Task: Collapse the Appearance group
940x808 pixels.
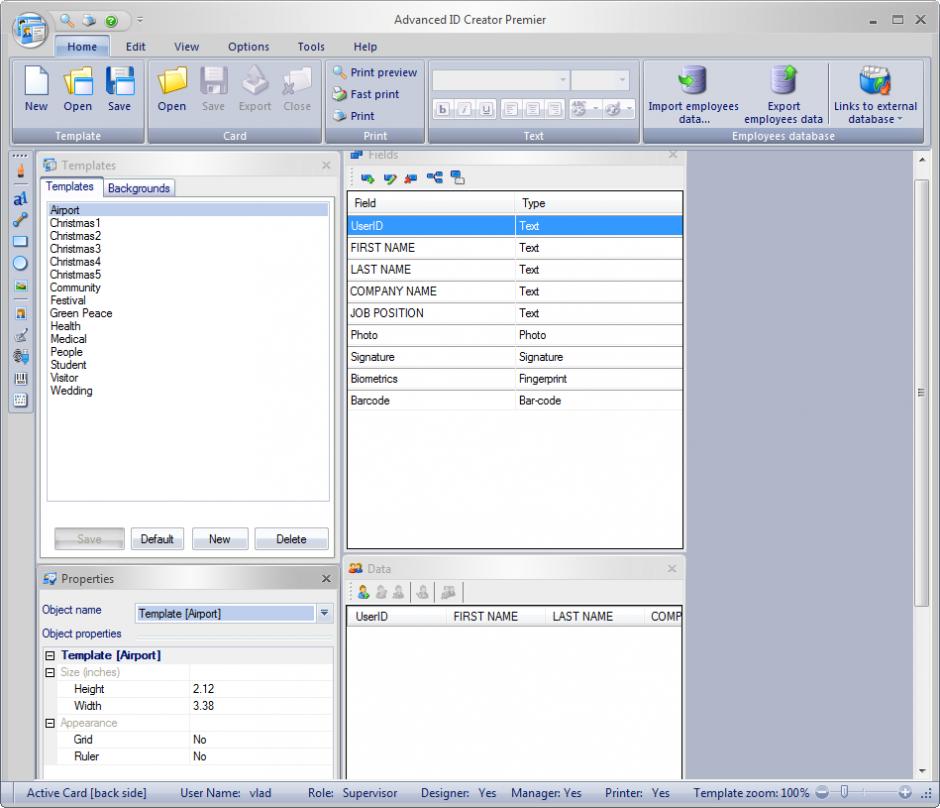Action: (50, 723)
